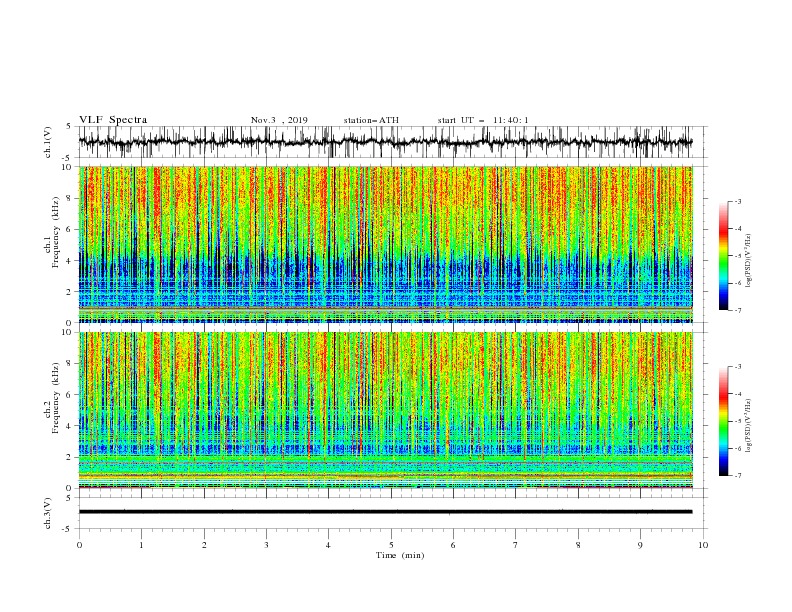Click the time axis tick label "8"
This screenshot has height=612, width=792.
click(578, 545)
